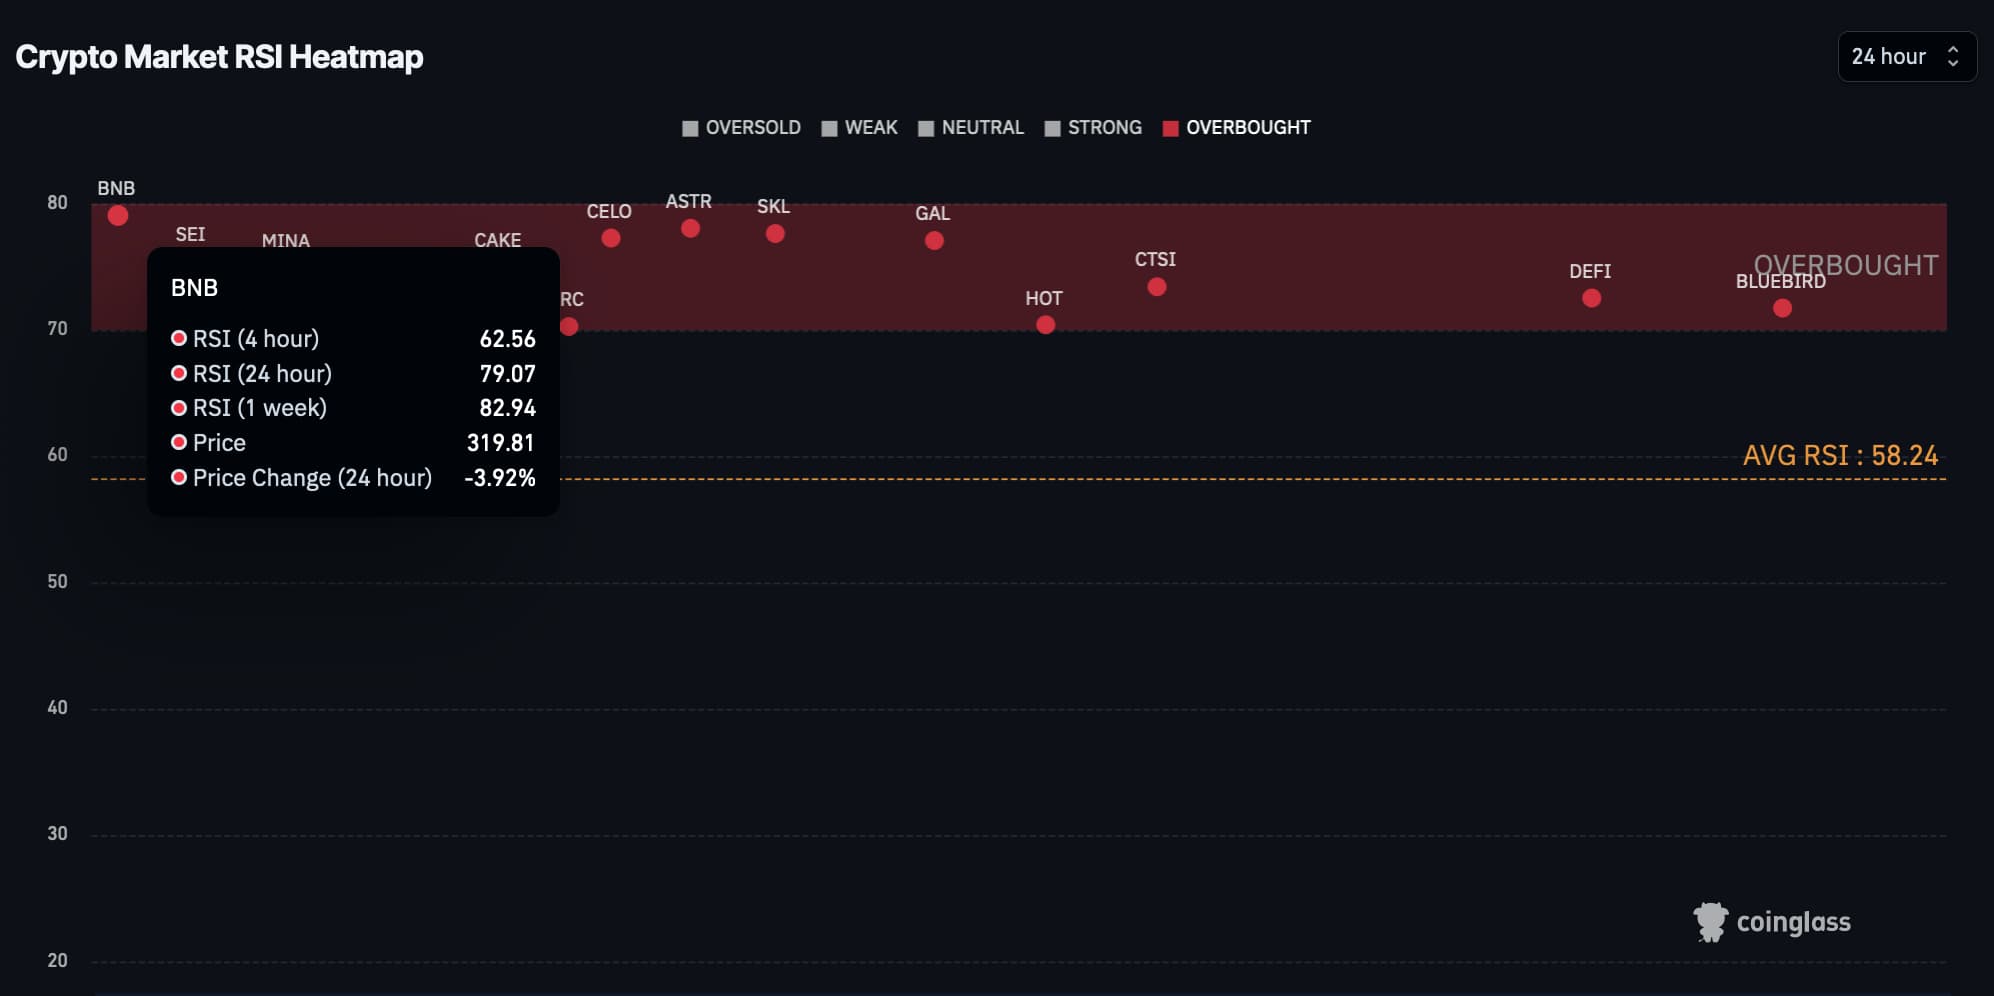Click the timeframe selector up-down arrows
The width and height of the screenshot is (1994, 996).
click(1952, 57)
